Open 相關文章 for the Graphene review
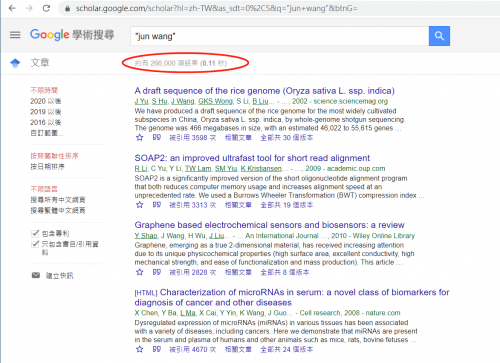The height and width of the screenshot is (363, 500). point(238,272)
